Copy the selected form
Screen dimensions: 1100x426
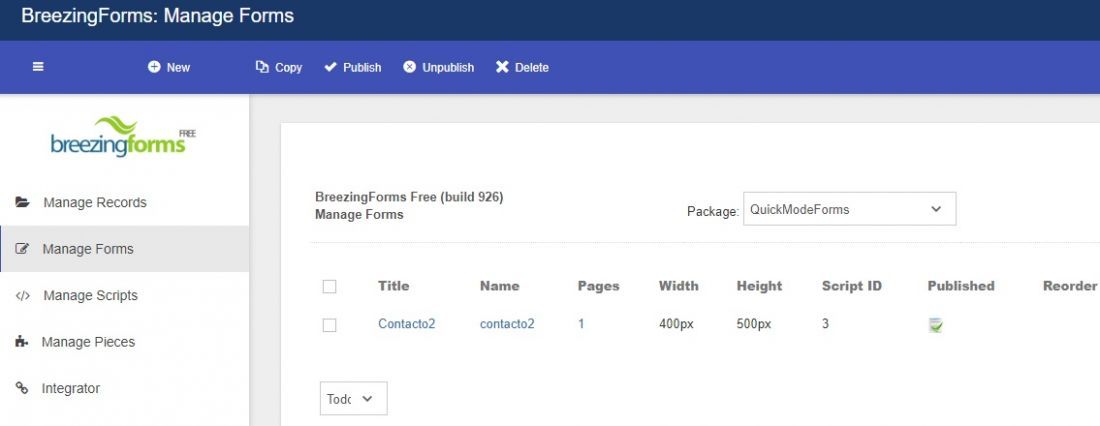pos(279,67)
